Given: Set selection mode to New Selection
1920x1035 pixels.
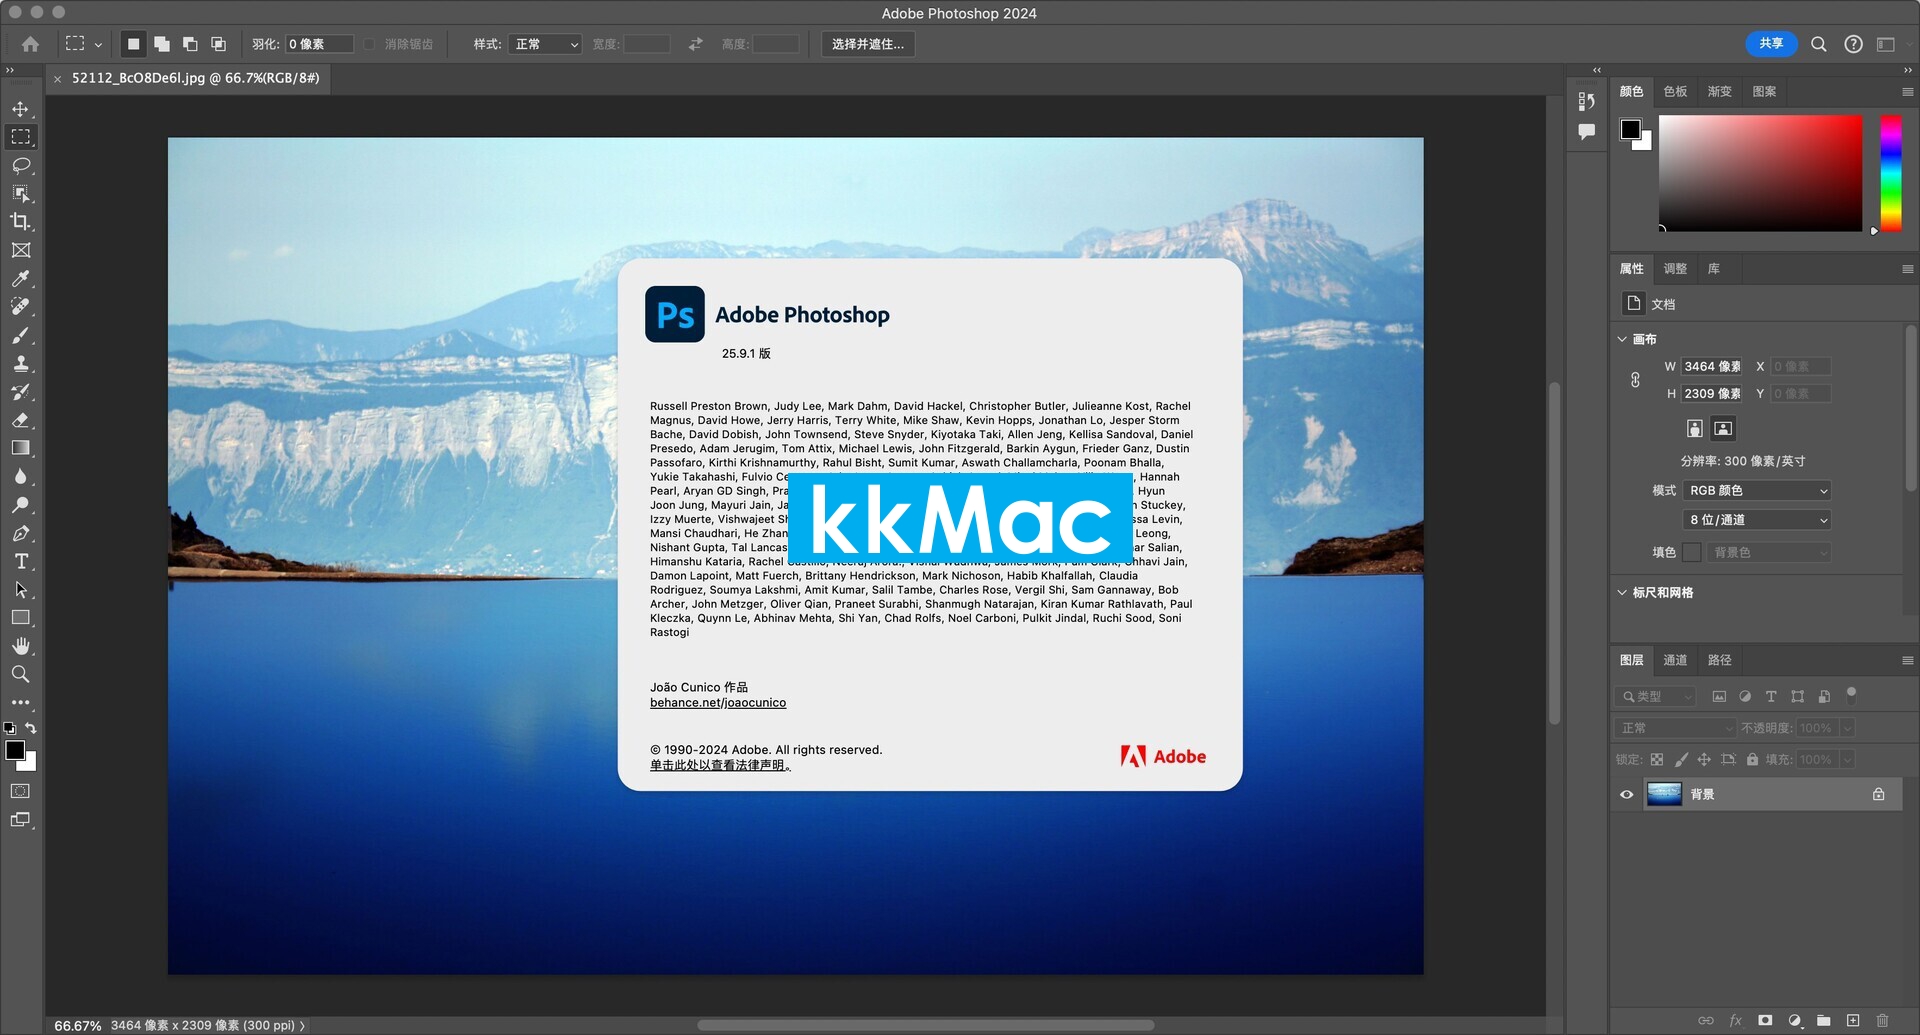Looking at the screenshot, I should (x=133, y=44).
